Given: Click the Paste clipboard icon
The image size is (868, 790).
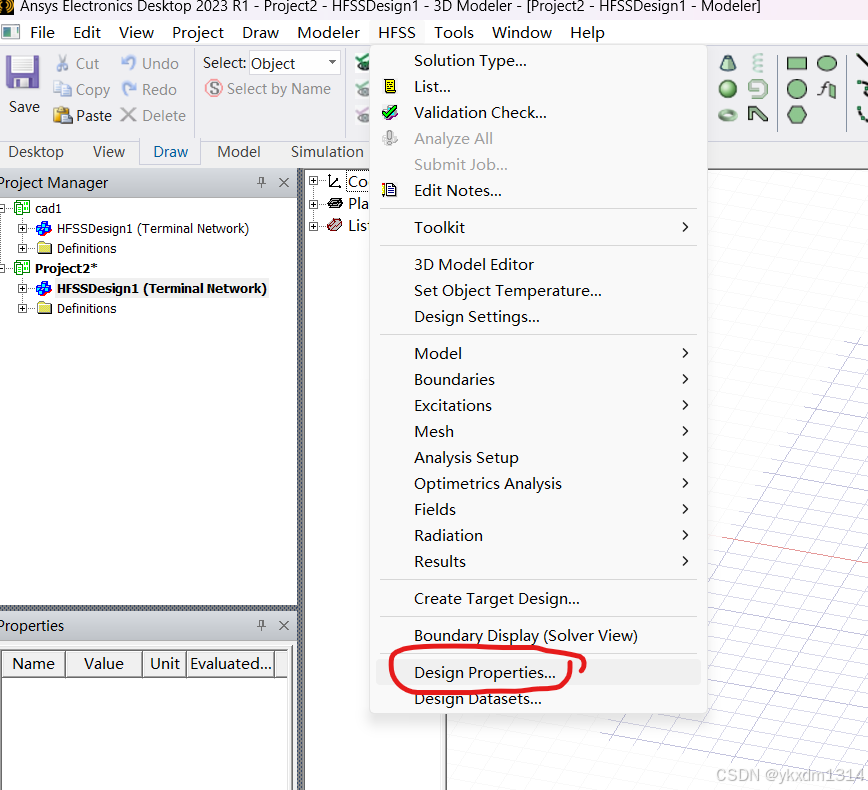Looking at the screenshot, I should 63,115.
